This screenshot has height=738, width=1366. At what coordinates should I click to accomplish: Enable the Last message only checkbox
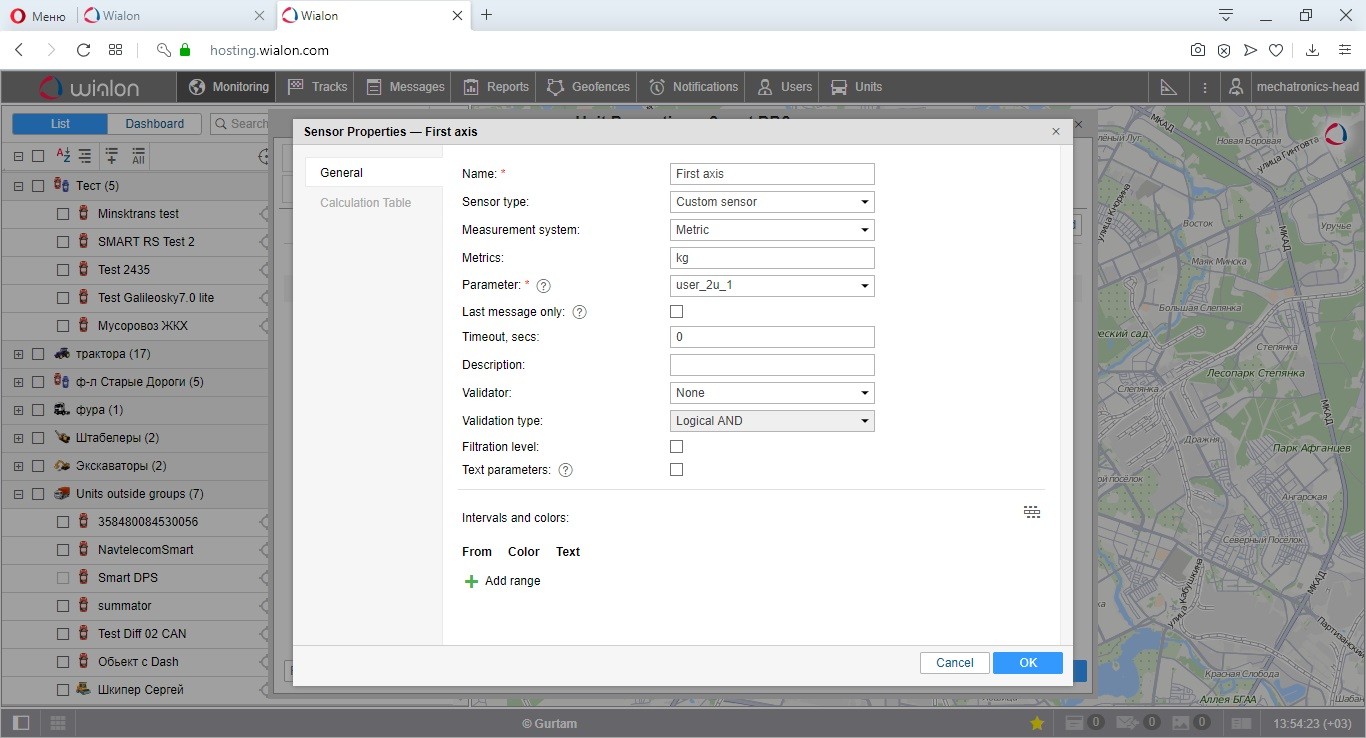676,312
